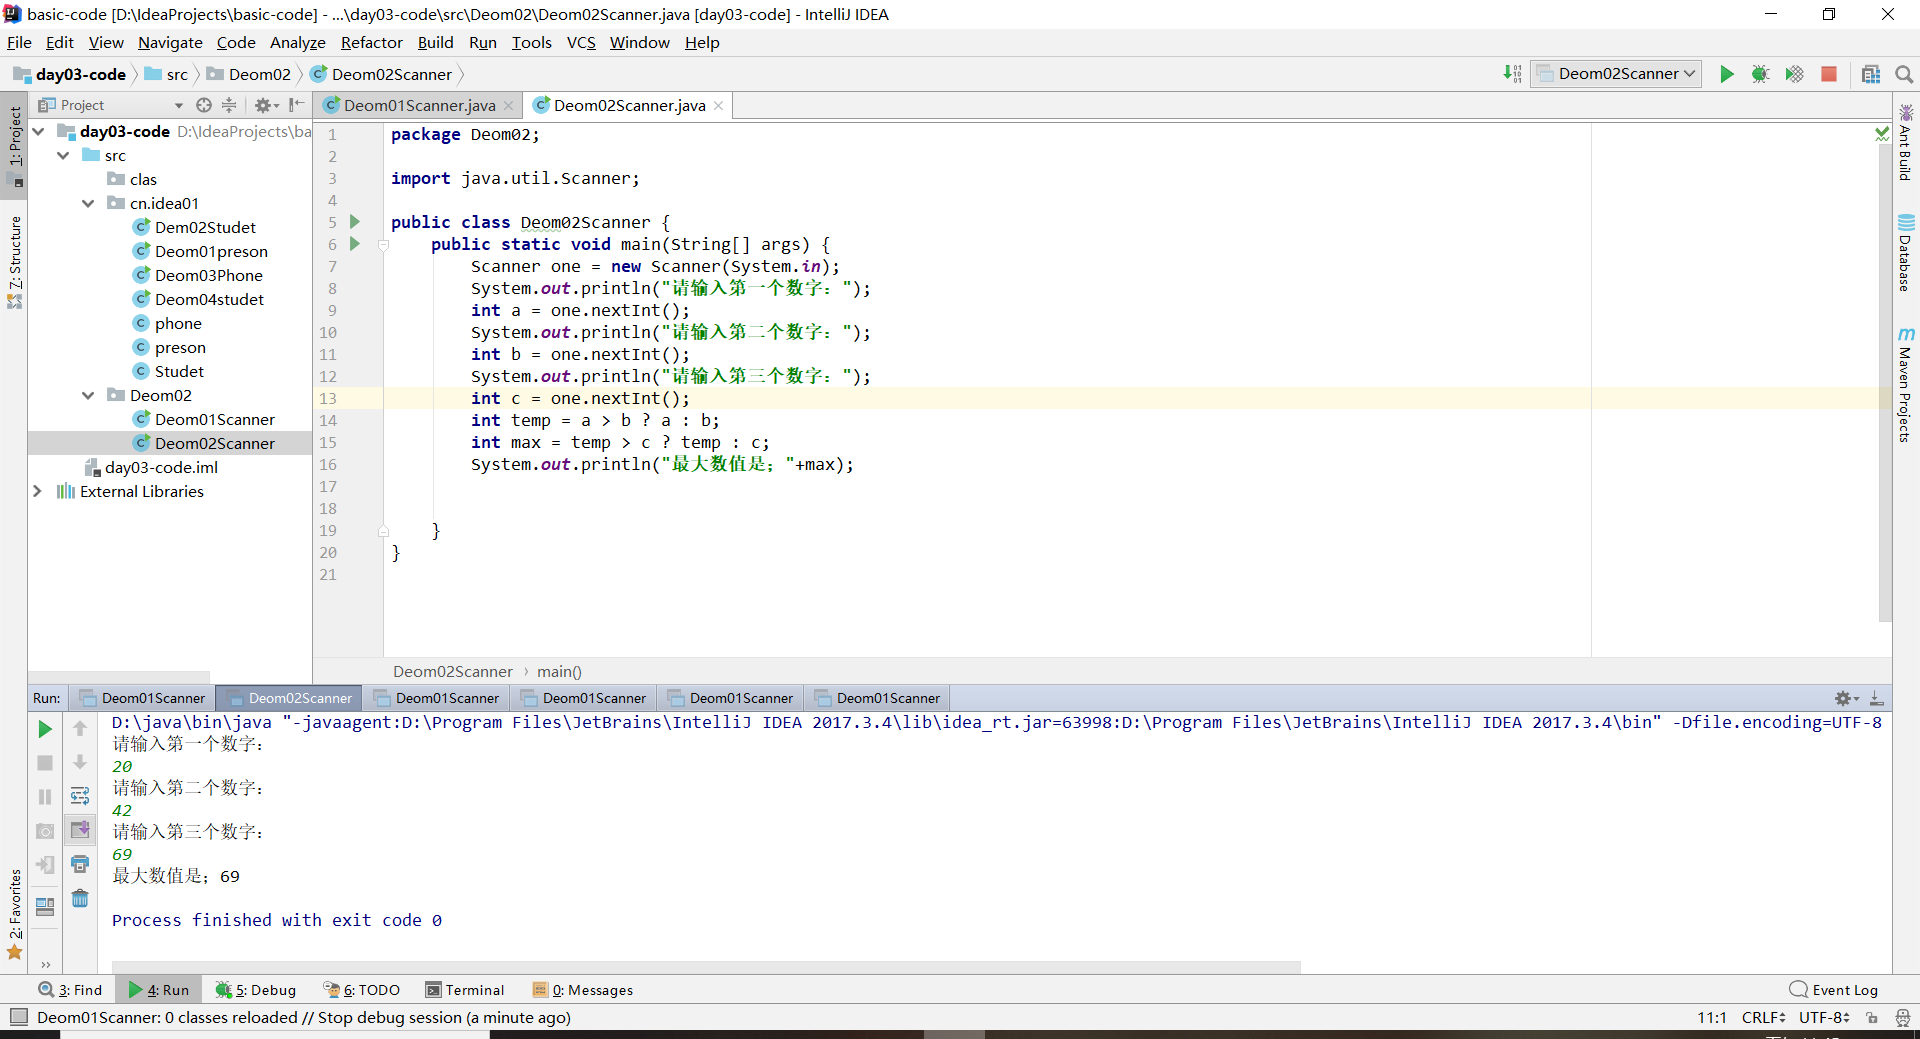Viewport: 1920px width, 1039px height.
Task: Click the Make Project build icon
Action: coord(1512,74)
